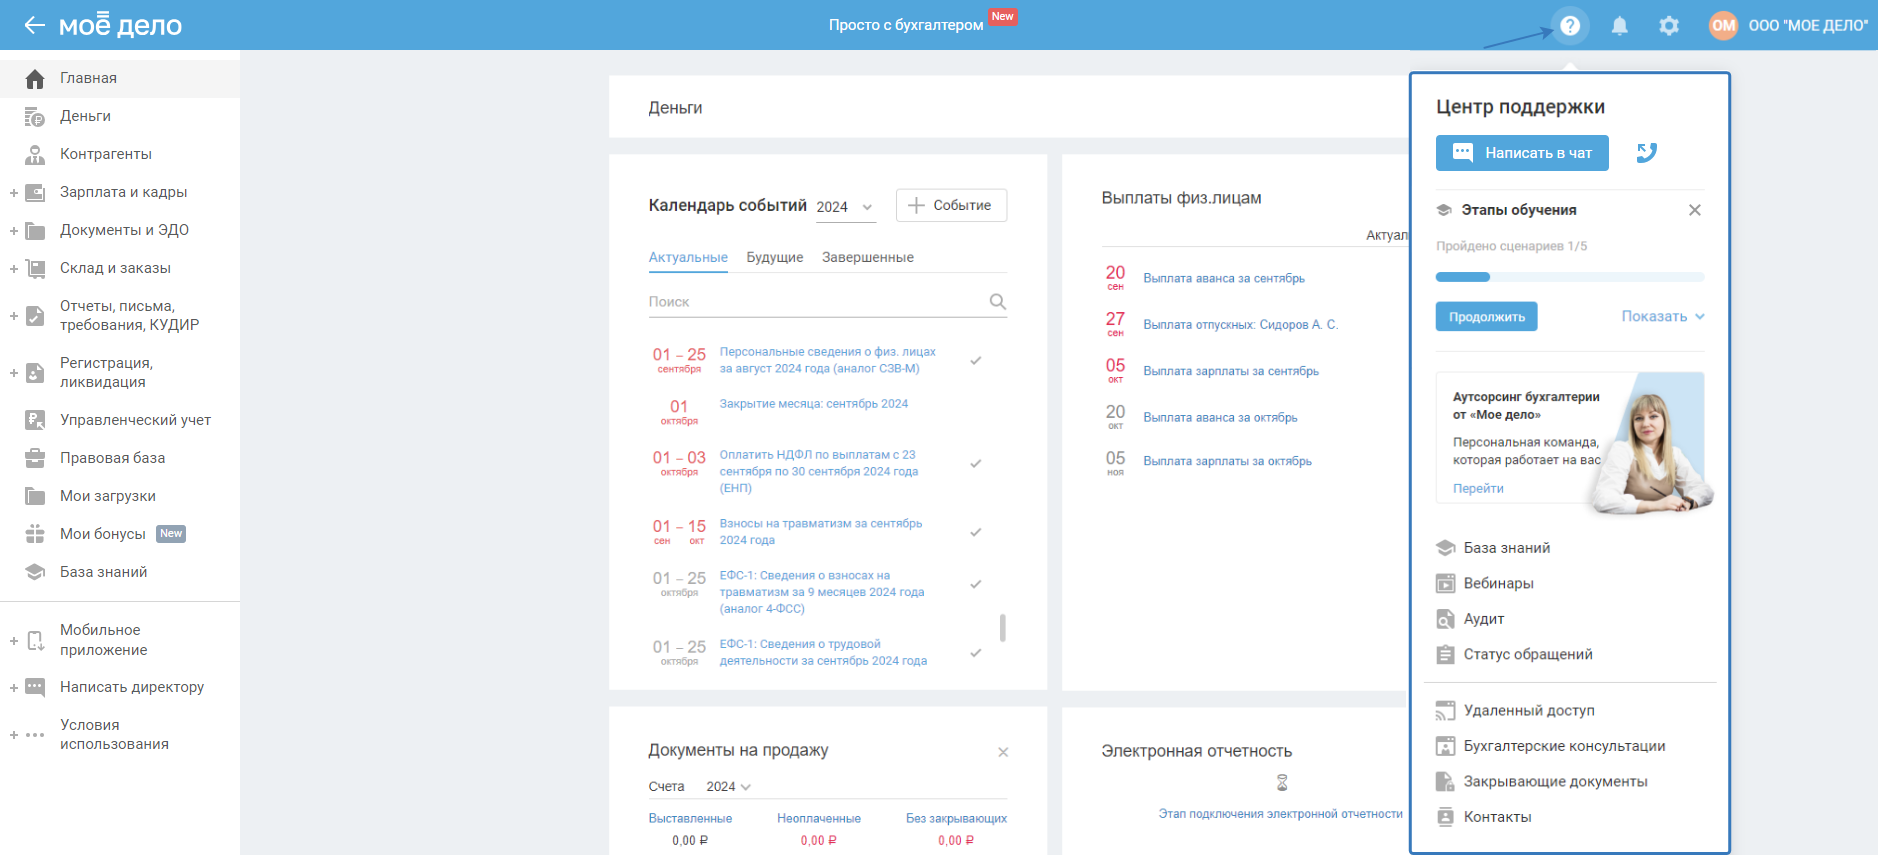
Task: Click the back arrow beside the Моё дело logo
Action: 35,25
